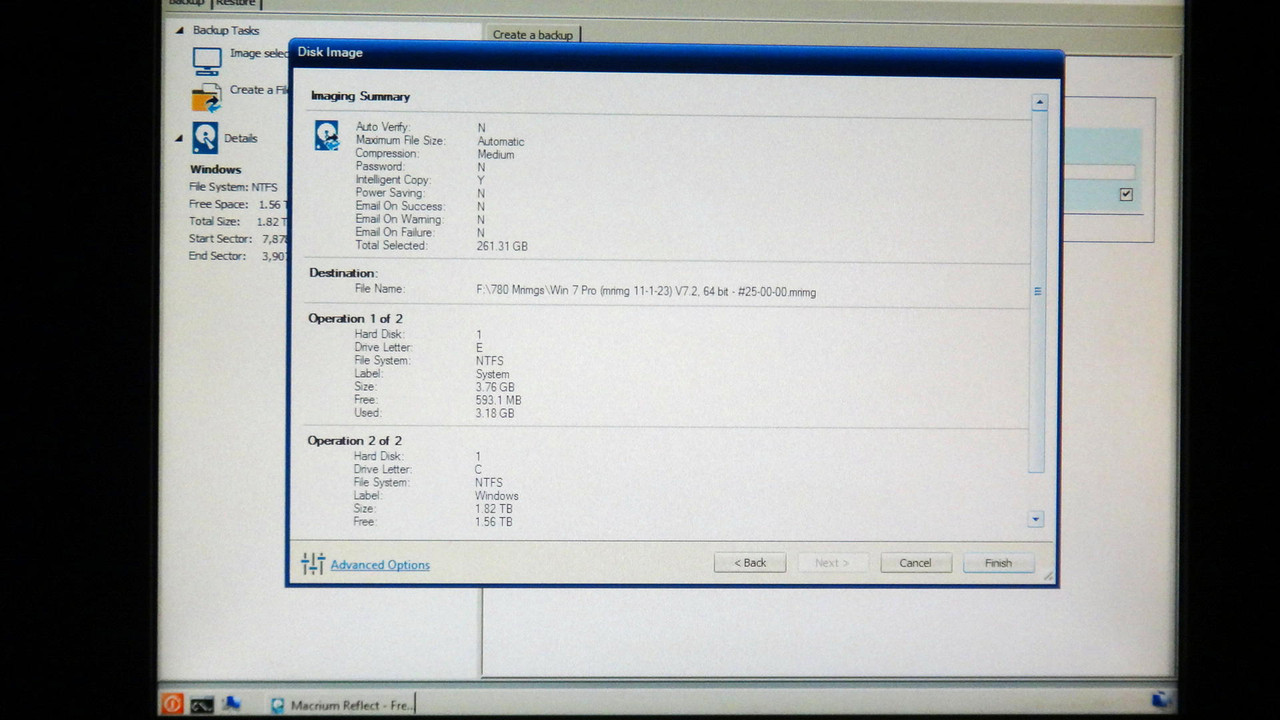Click the Total Selected 261.31 GB value
1280x720 pixels.
tap(502, 246)
